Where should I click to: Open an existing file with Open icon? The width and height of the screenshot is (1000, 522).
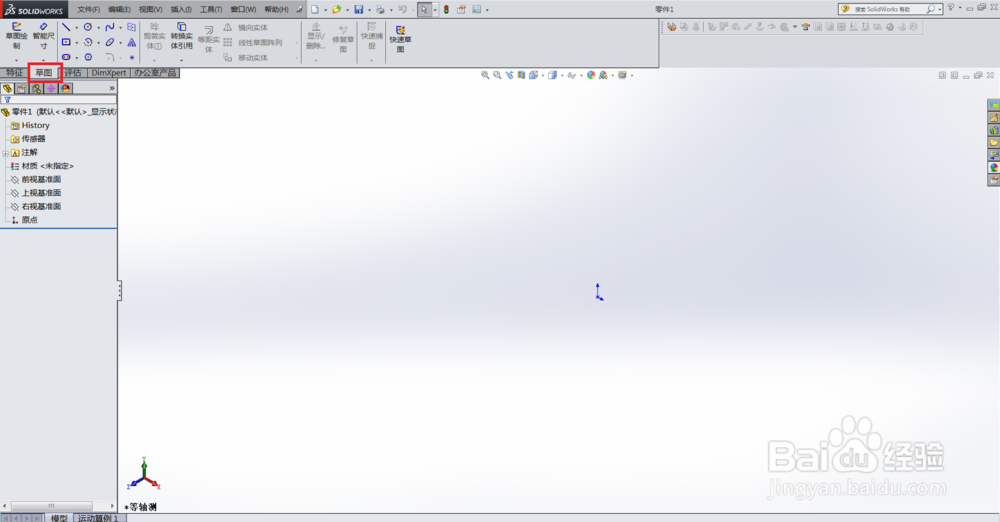point(336,10)
